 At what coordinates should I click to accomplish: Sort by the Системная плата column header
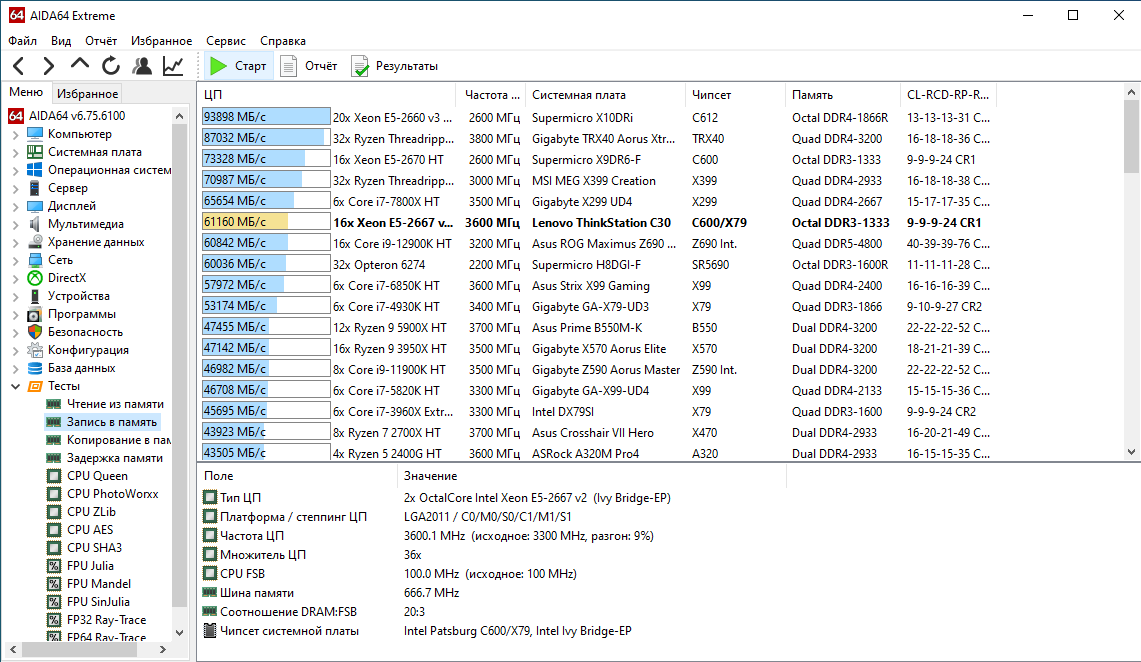pos(605,95)
